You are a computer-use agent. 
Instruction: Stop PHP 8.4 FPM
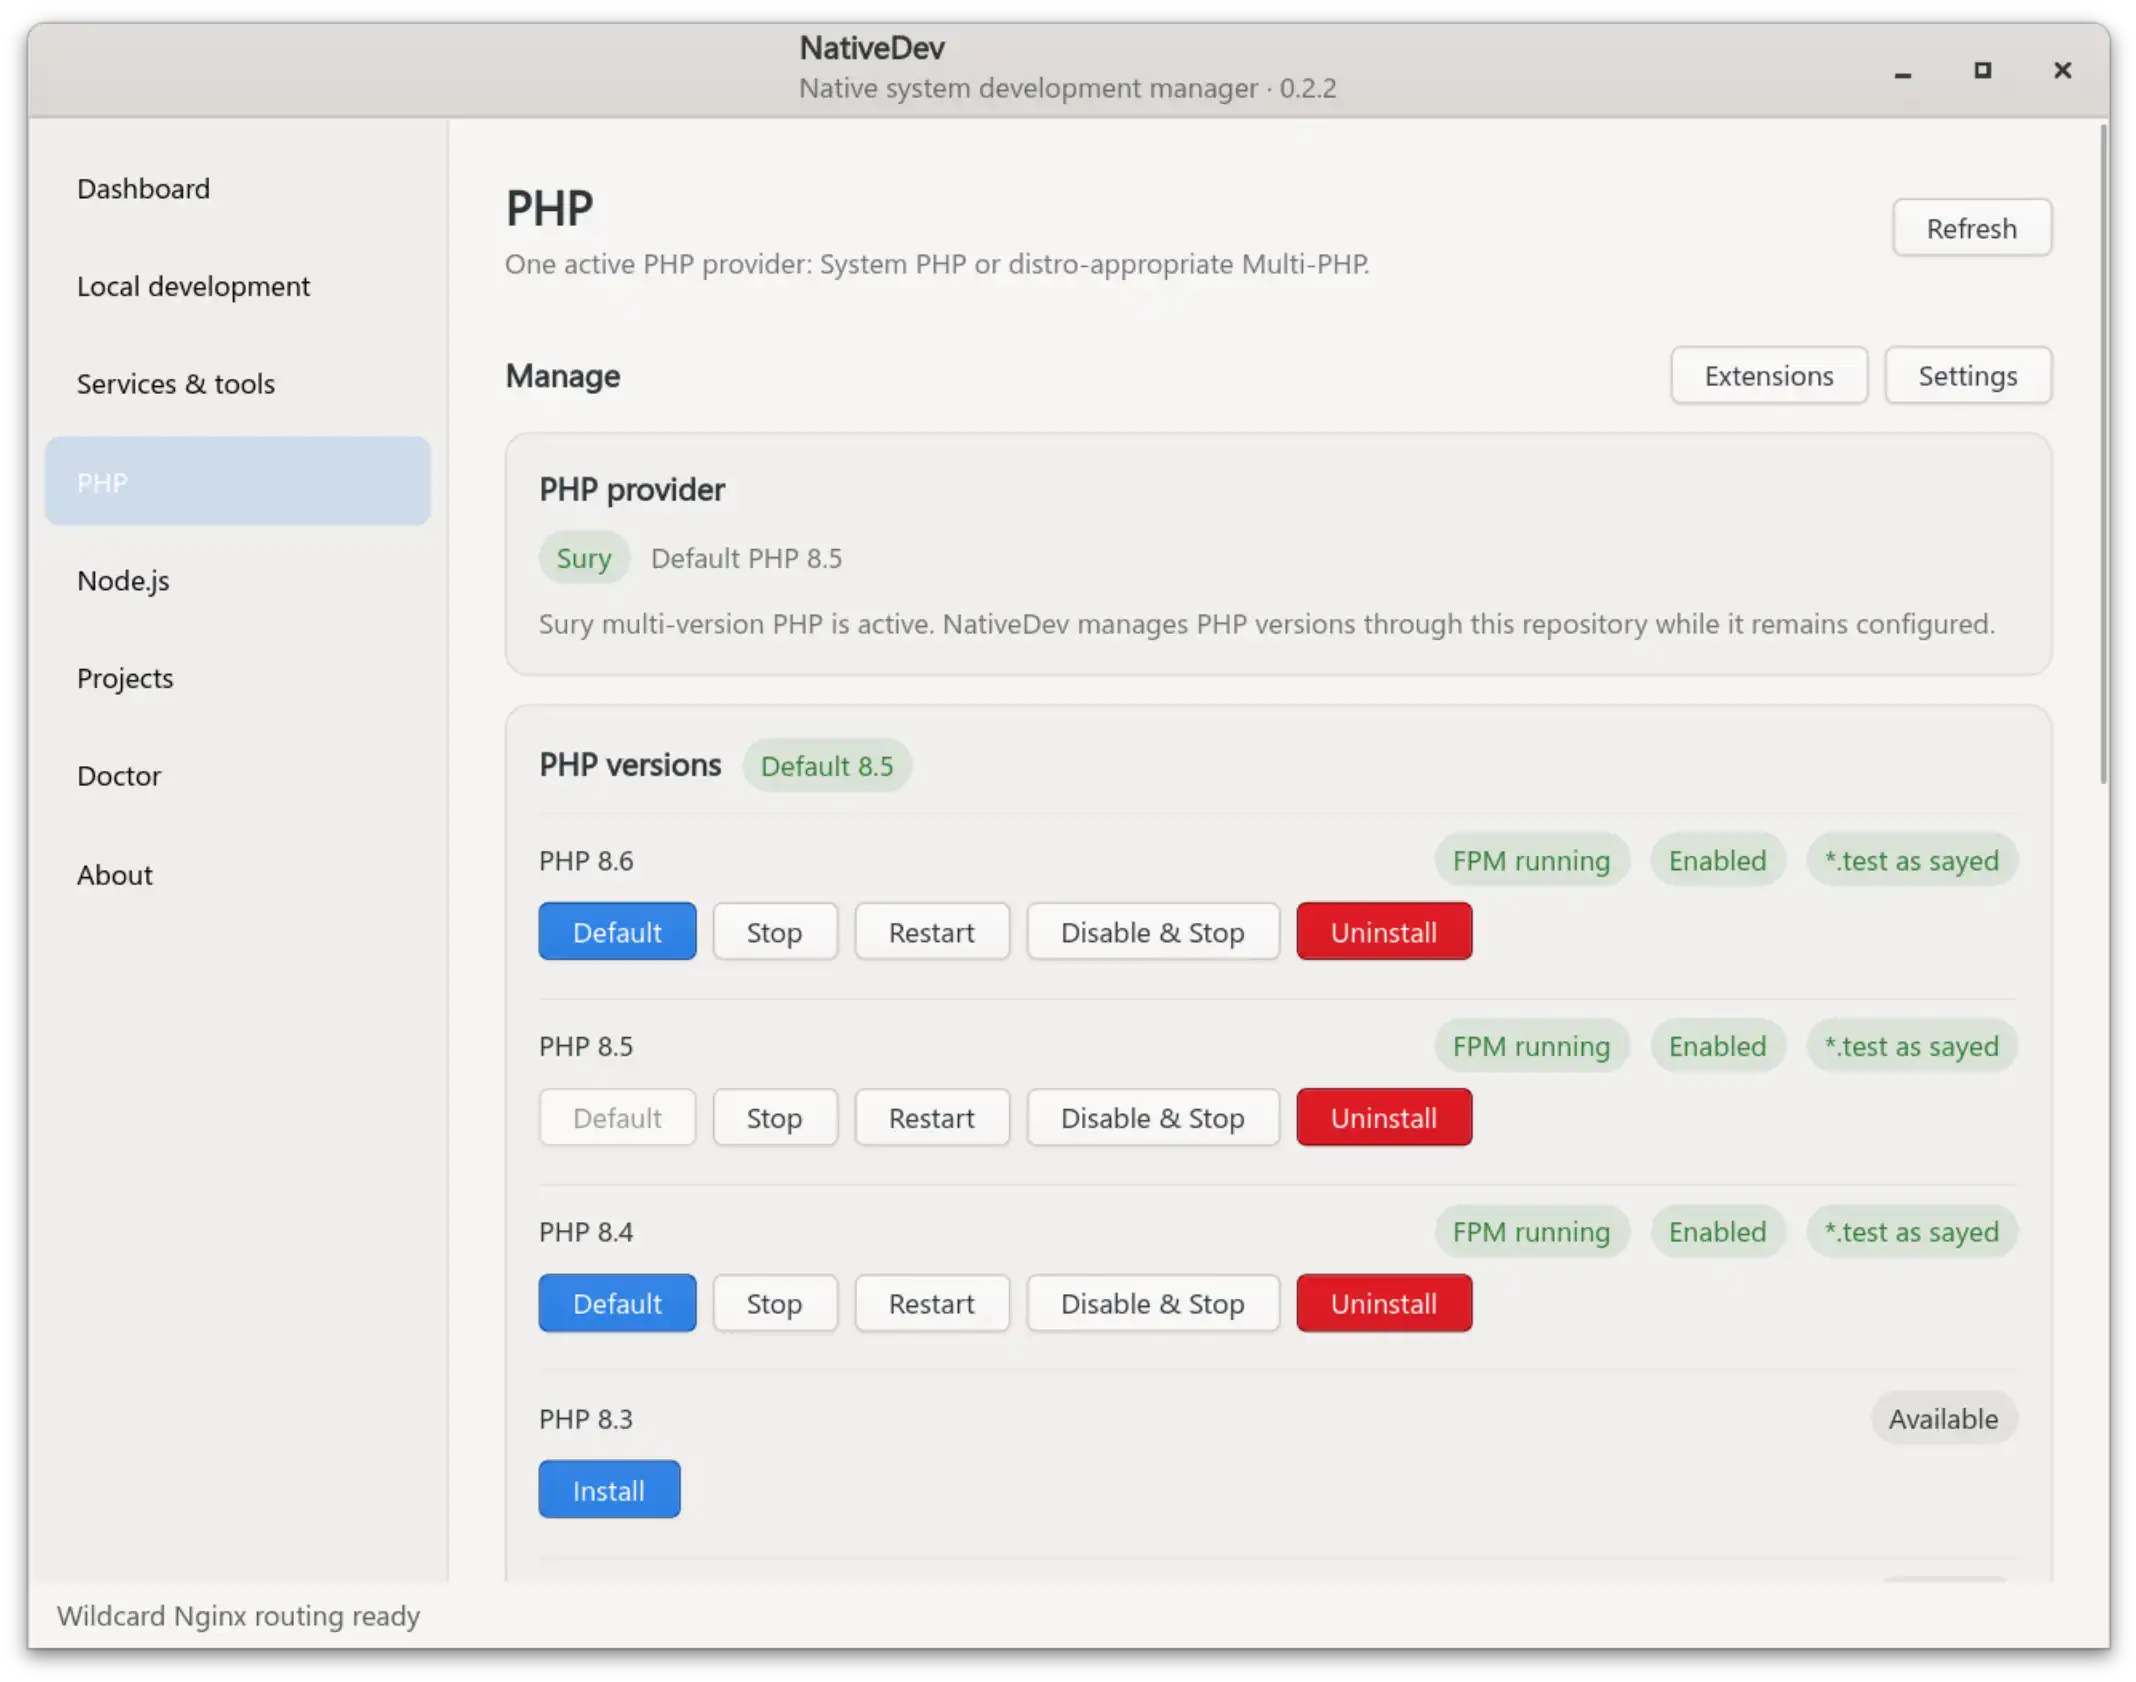pyautogui.click(x=774, y=1304)
